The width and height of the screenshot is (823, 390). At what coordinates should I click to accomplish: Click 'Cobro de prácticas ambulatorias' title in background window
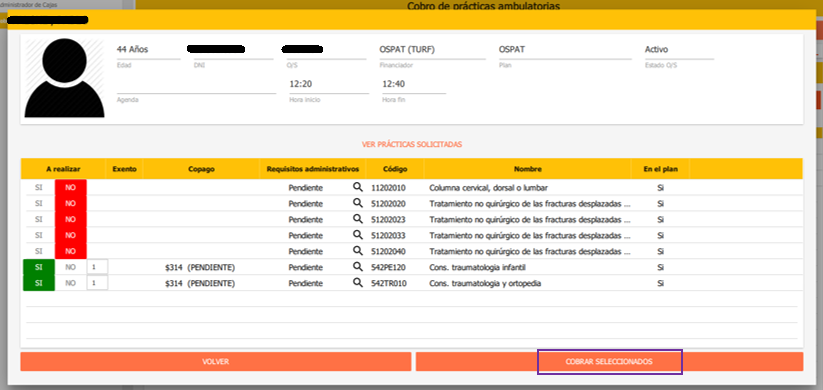[483, 5]
